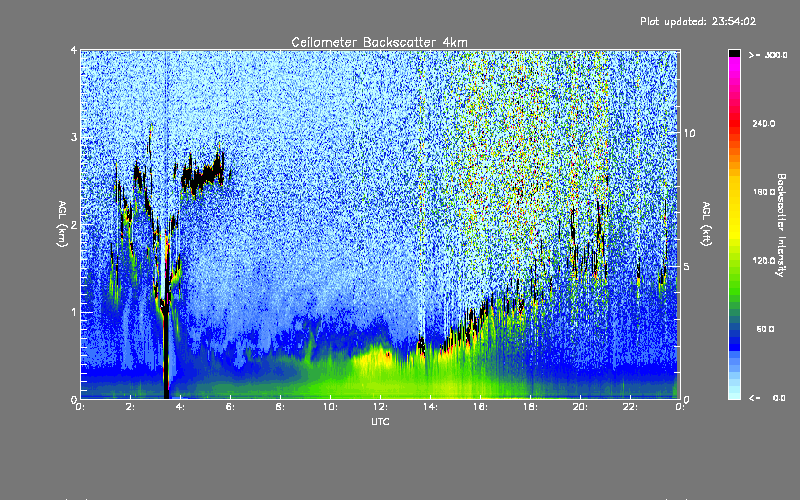Image resolution: width=800 pixels, height=500 pixels.
Task: Click the "120.0" colorbar label
Action: click(764, 260)
